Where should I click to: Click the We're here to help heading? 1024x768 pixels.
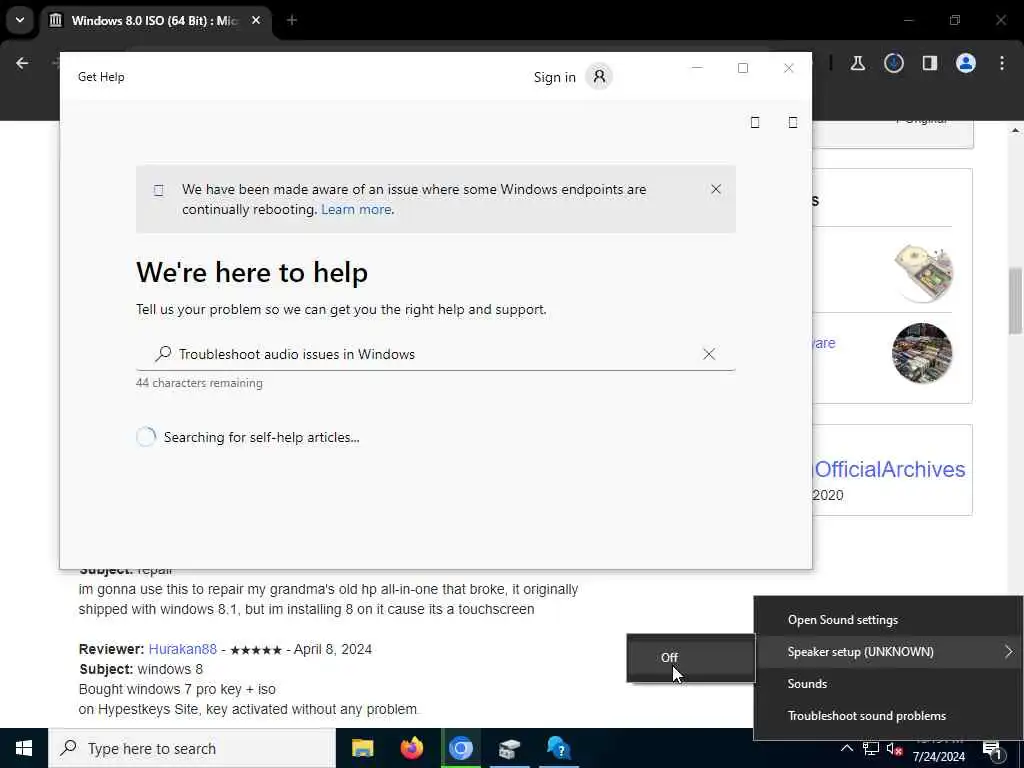tap(252, 272)
